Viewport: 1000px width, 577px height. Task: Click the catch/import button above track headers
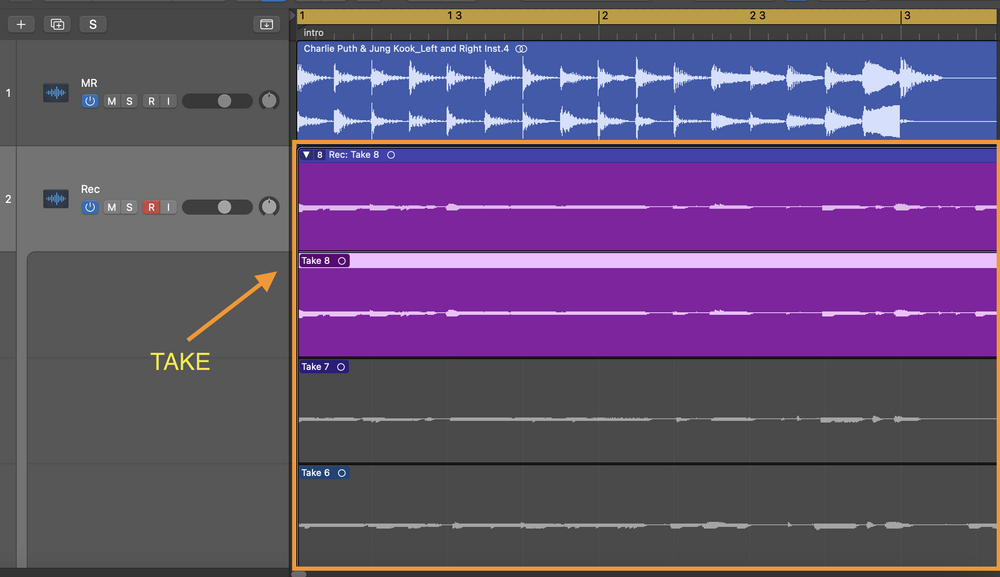tap(266, 24)
